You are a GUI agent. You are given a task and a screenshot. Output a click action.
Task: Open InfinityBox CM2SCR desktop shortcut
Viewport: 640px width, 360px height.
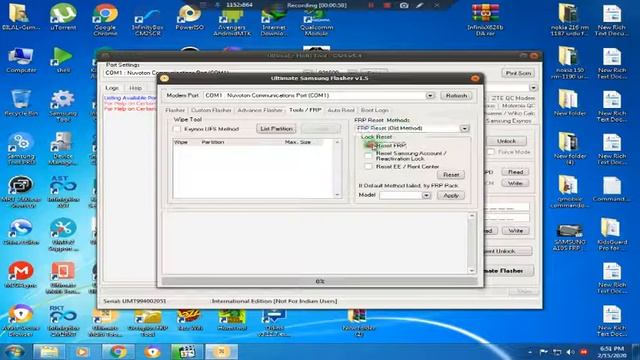[x=147, y=21]
